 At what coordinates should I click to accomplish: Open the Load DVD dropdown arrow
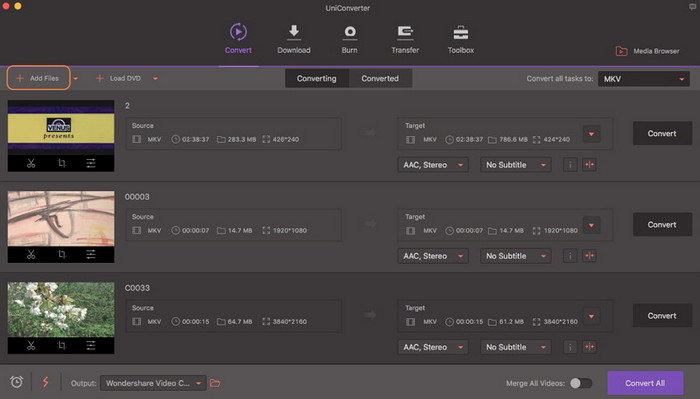[x=155, y=79]
